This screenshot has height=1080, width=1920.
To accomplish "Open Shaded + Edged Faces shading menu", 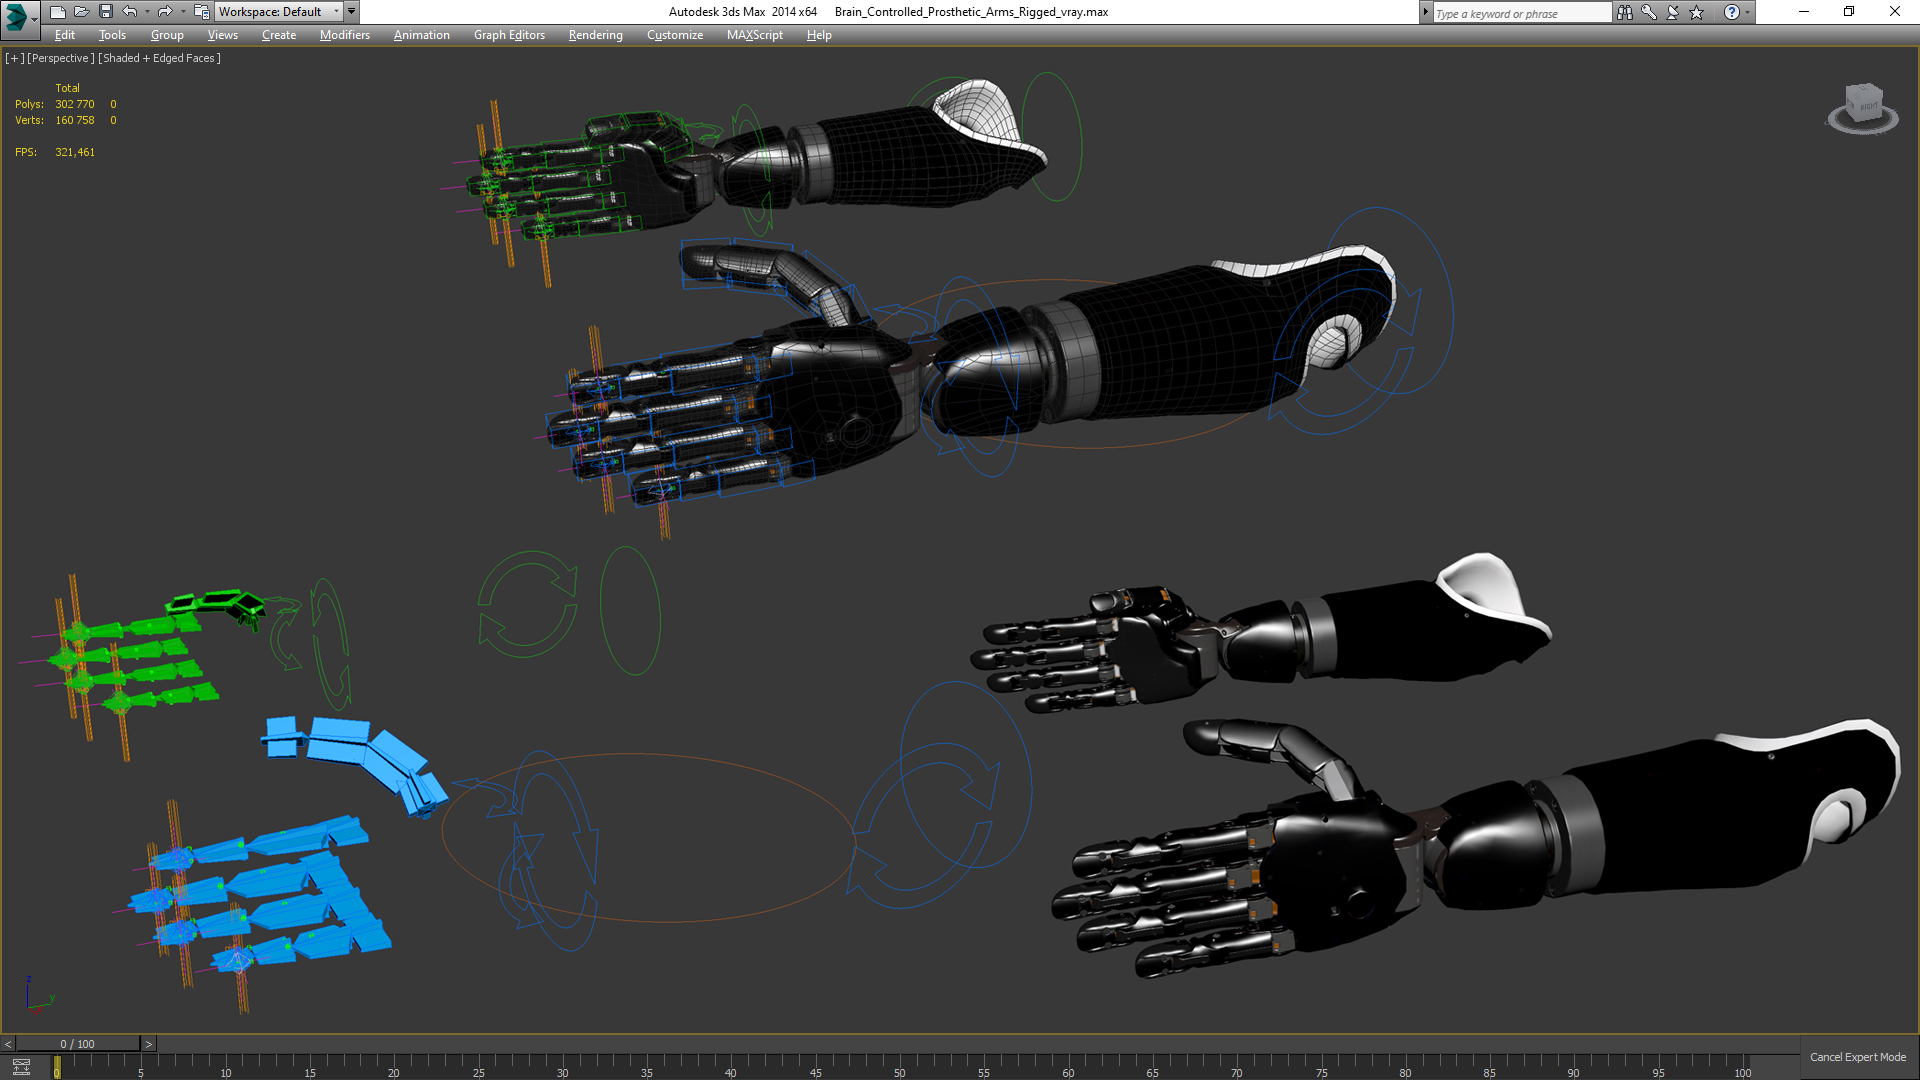I will click(159, 58).
